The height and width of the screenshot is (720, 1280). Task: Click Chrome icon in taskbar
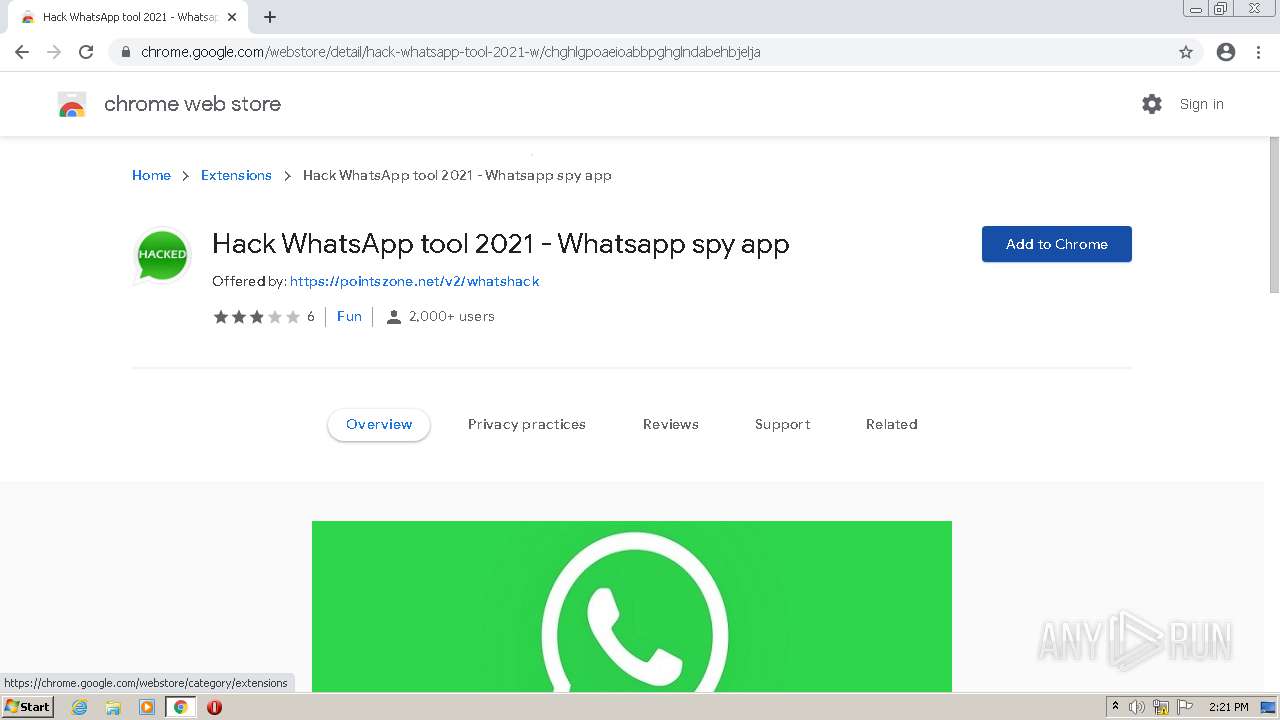[181, 707]
